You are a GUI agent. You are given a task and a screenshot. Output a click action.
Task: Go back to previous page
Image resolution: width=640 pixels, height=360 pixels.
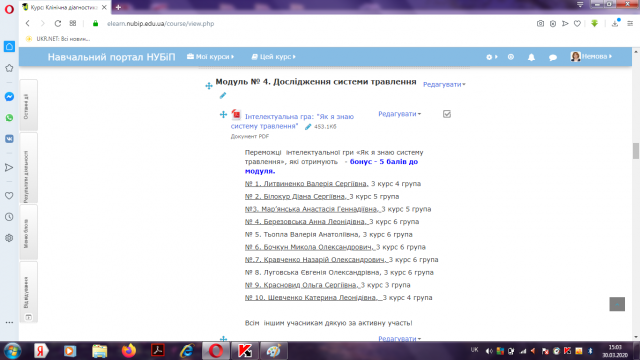pyautogui.click(x=27, y=24)
